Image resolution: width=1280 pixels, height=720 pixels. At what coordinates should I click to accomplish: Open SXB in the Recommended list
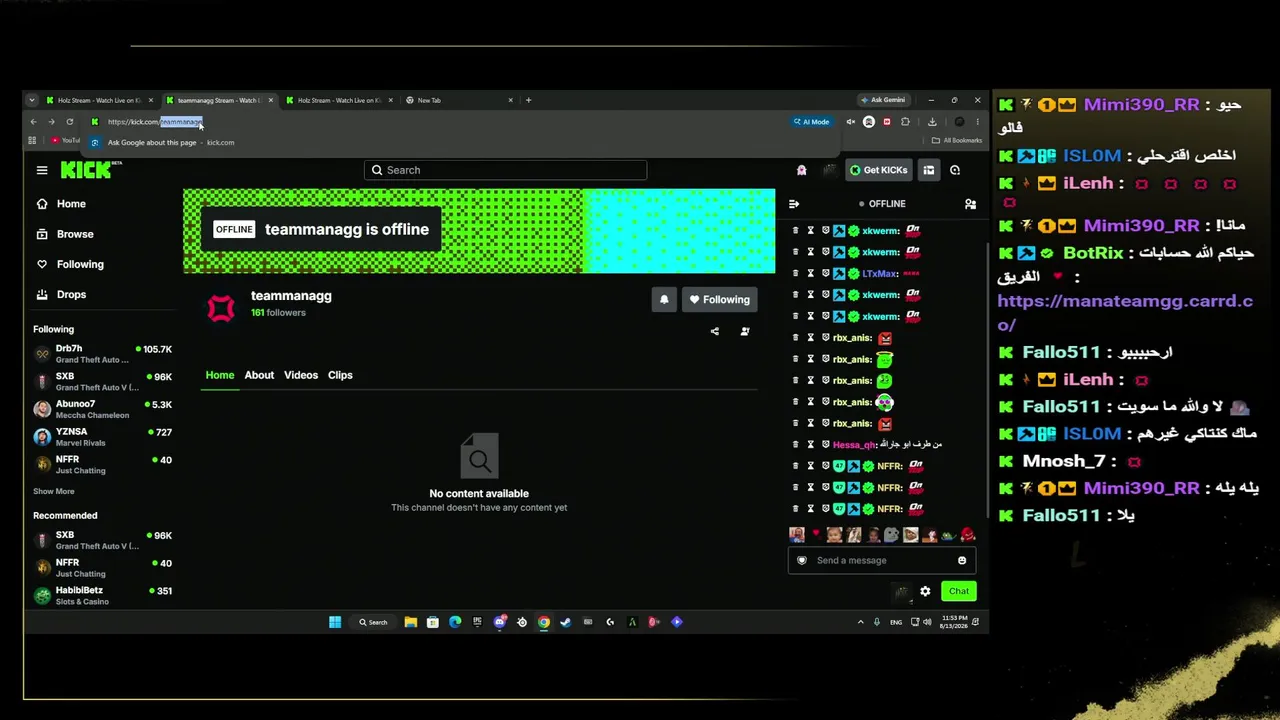[x=102, y=540]
